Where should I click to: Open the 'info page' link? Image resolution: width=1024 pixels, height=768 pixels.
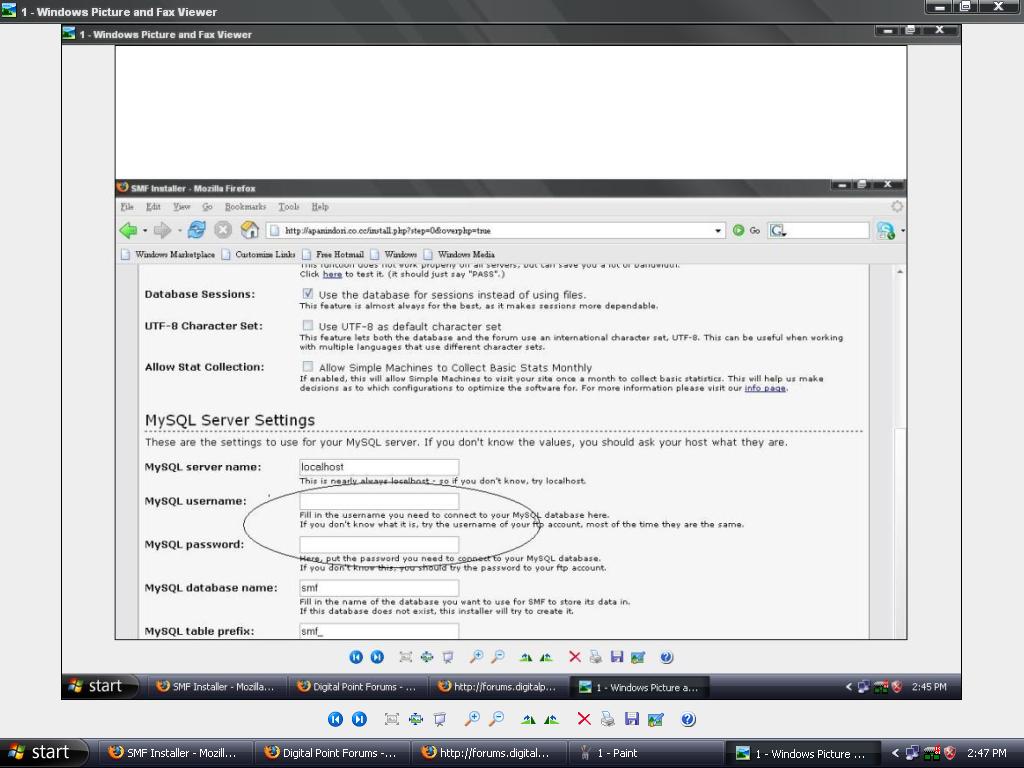[x=765, y=388]
